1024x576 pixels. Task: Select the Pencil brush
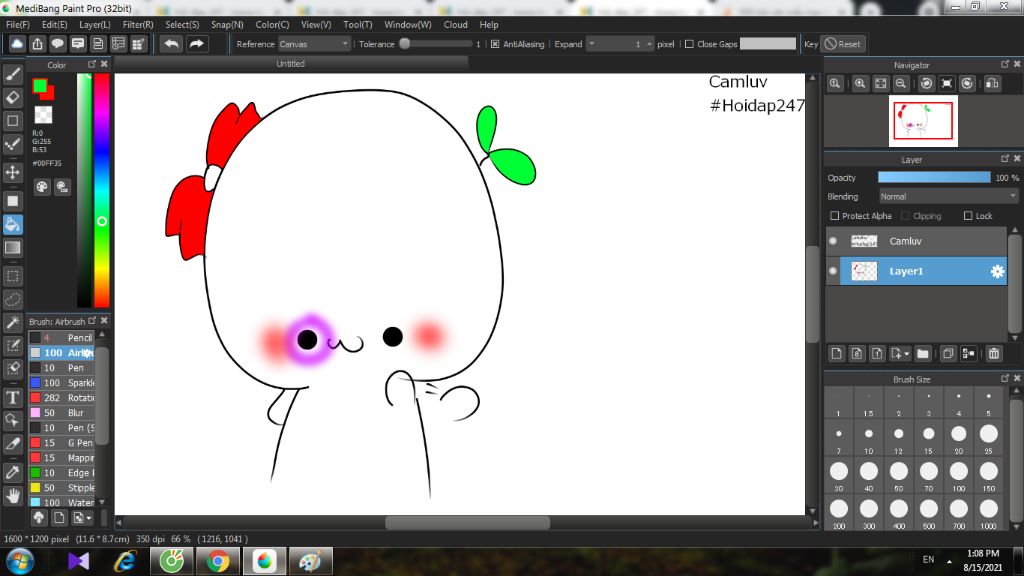[62, 338]
